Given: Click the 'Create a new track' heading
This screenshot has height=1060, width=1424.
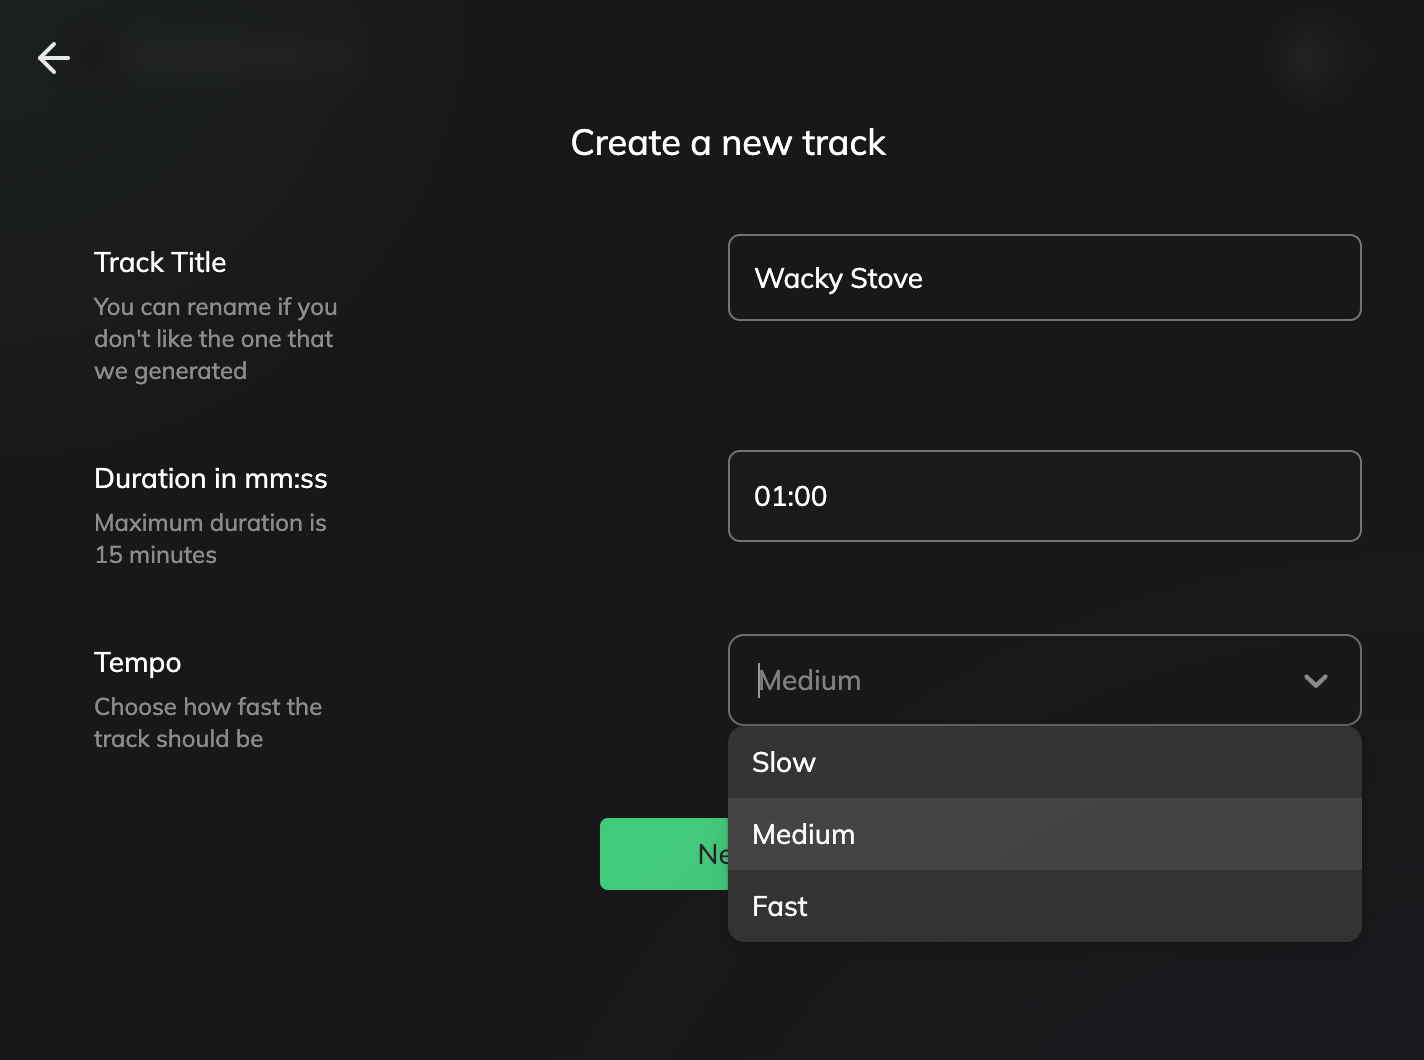Looking at the screenshot, I should click(728, 143).
